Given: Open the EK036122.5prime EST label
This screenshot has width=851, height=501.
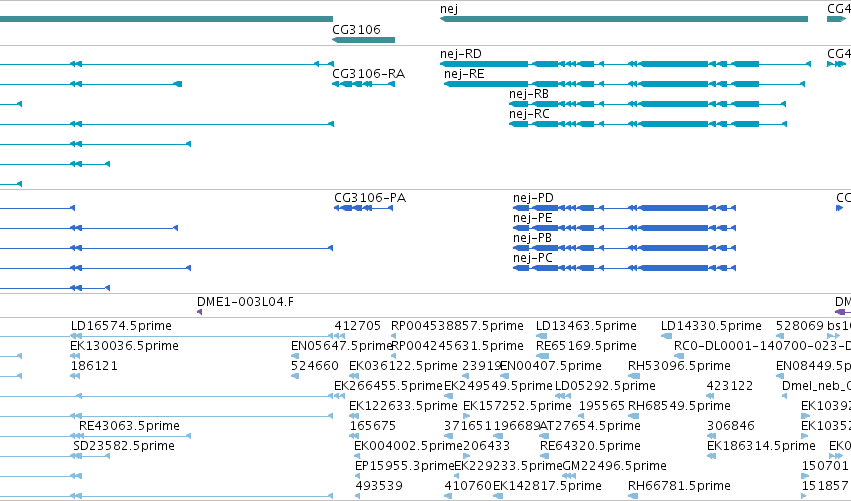Looking at the screenshot, I should coord(403,366).
